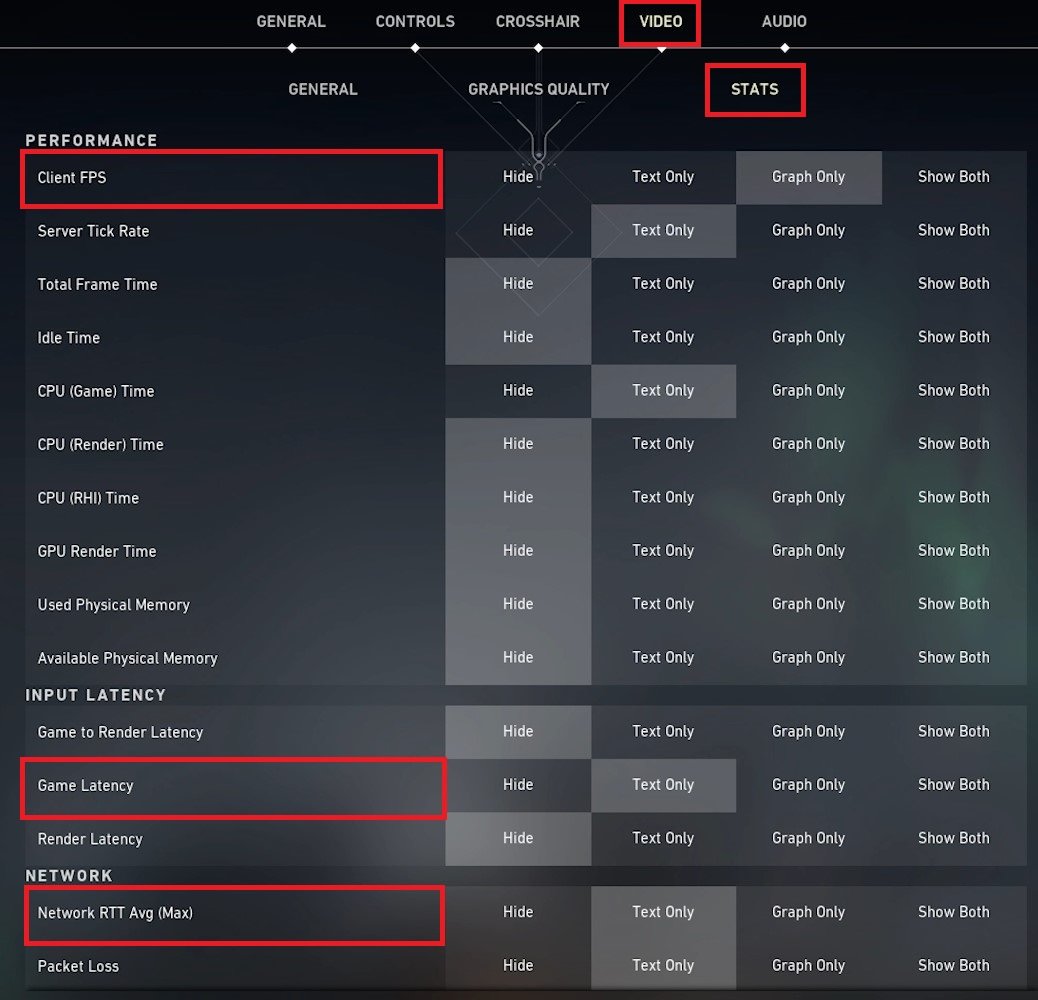Set Render Latency to Text Only
The image size is (1038, 1000).
[663, 838]
